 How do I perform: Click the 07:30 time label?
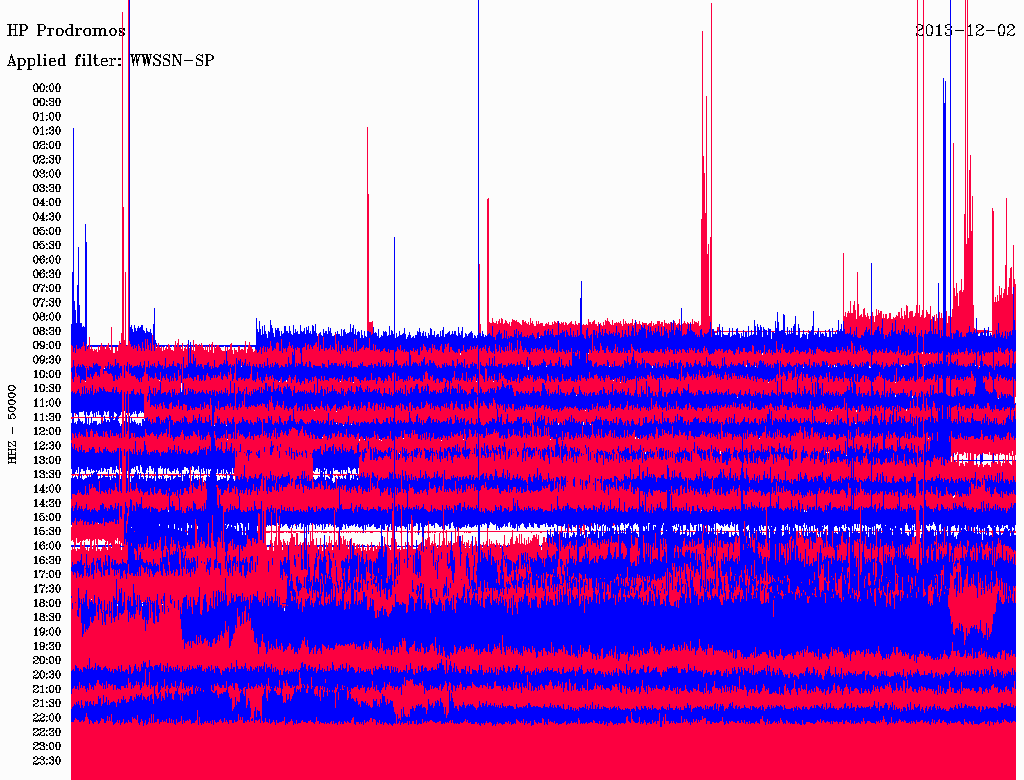click(x=47, y=302)
